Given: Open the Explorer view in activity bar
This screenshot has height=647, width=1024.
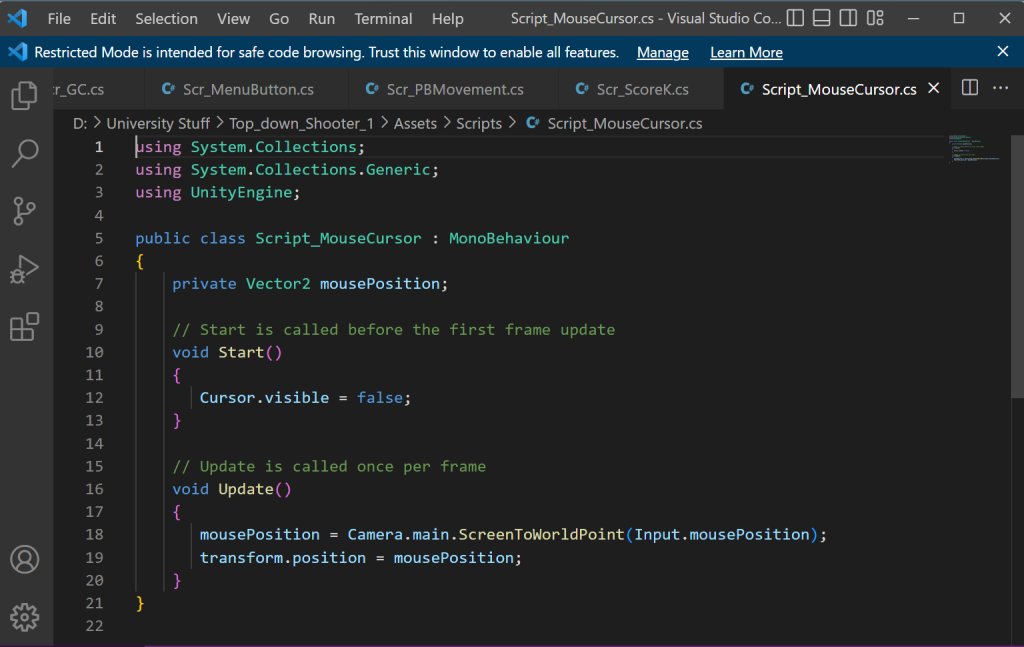Looking at the screenshot, I should (24, 95).
